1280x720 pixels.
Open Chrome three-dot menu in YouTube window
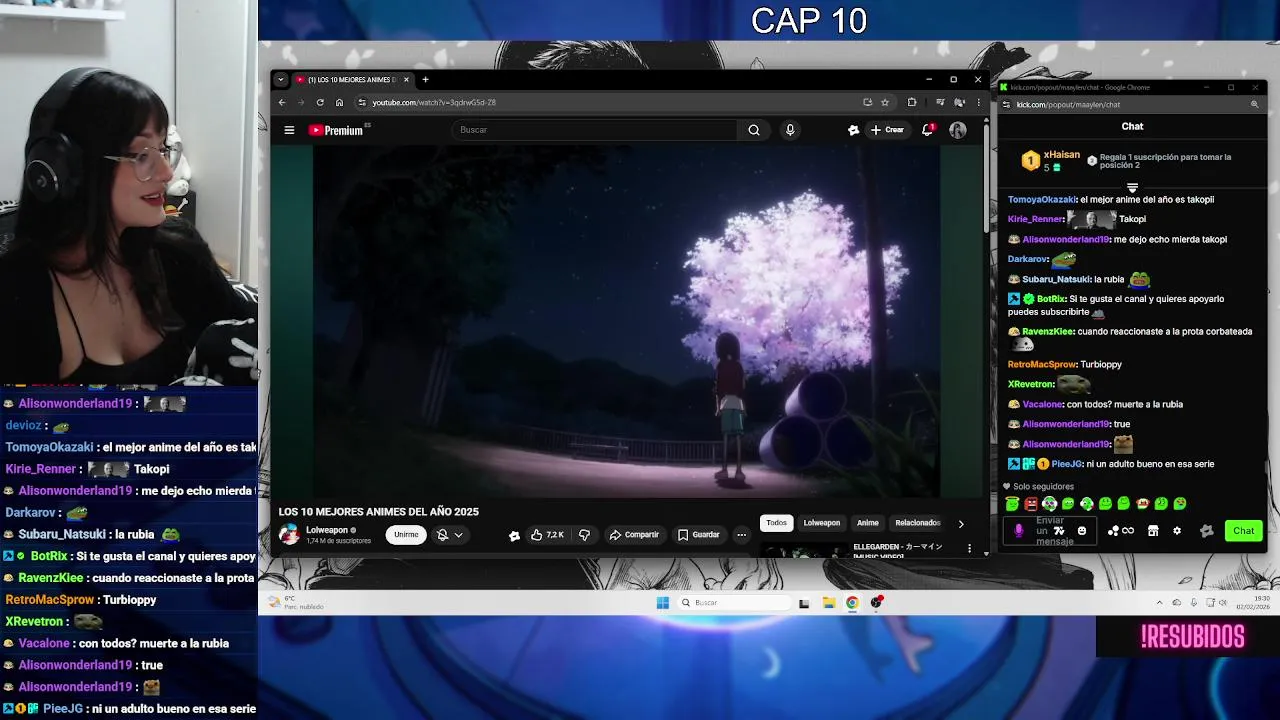(x=978, y=102)
